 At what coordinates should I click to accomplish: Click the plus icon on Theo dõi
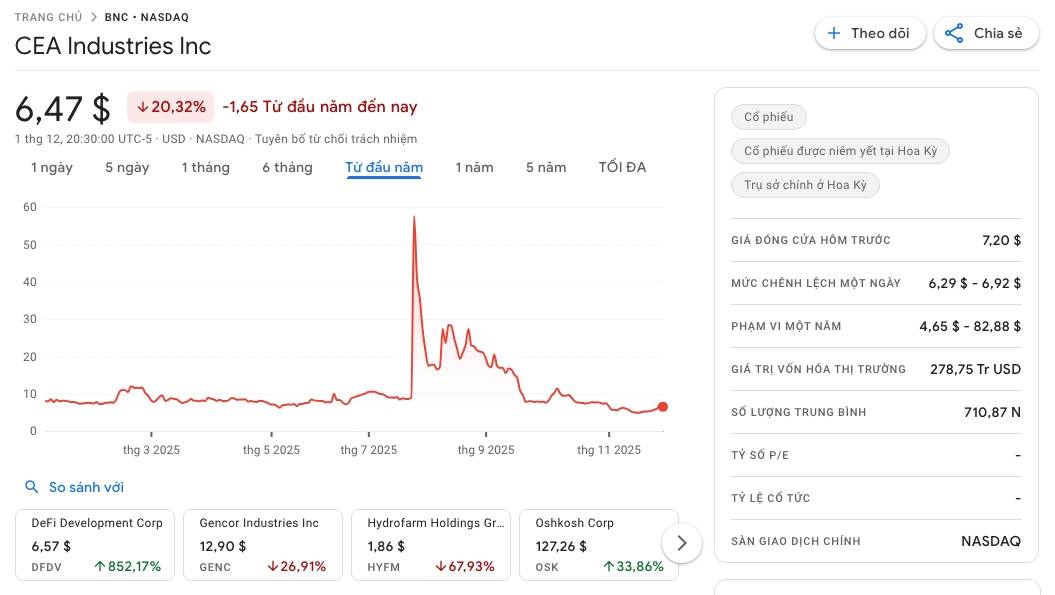pyautogui.click(x=834, y=33)
